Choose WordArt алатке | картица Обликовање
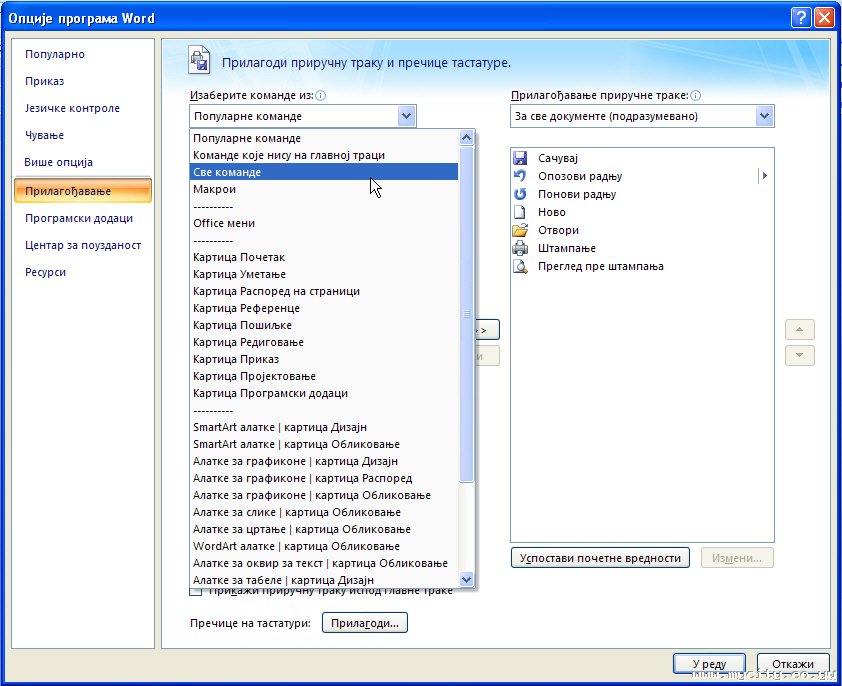This screenshot has height=686, width=842. (x=324, y=546)
